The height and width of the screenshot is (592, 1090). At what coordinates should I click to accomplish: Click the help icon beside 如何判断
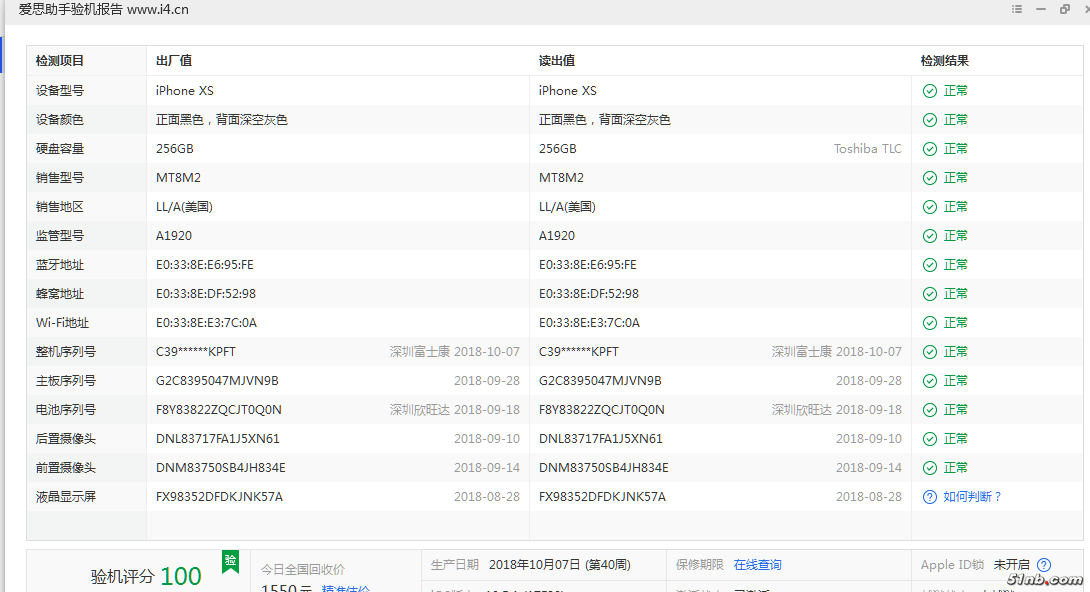tap(930, 497)
